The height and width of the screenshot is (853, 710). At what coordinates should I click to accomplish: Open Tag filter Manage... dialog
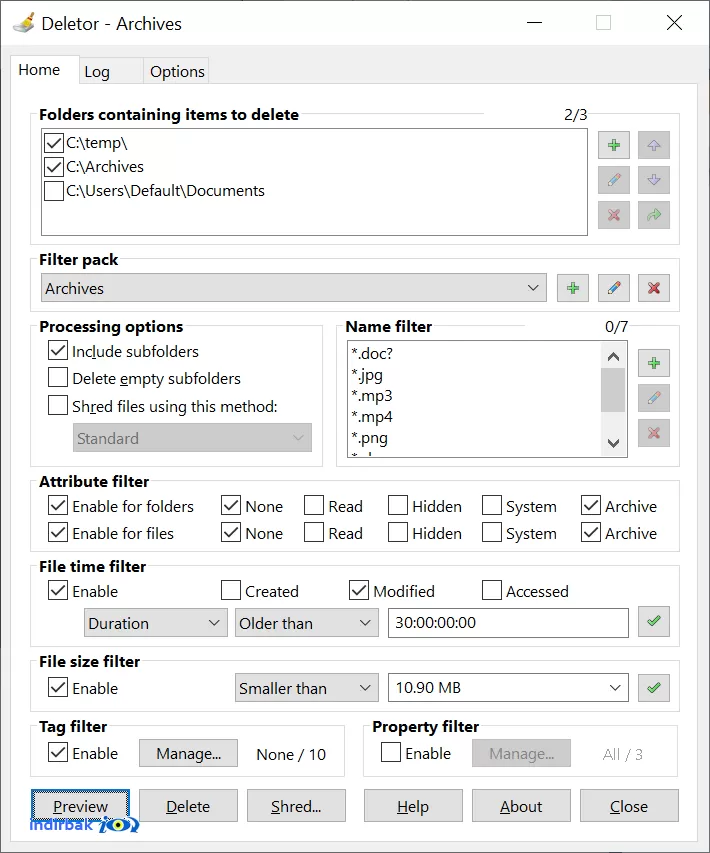[x=188, y=753]
